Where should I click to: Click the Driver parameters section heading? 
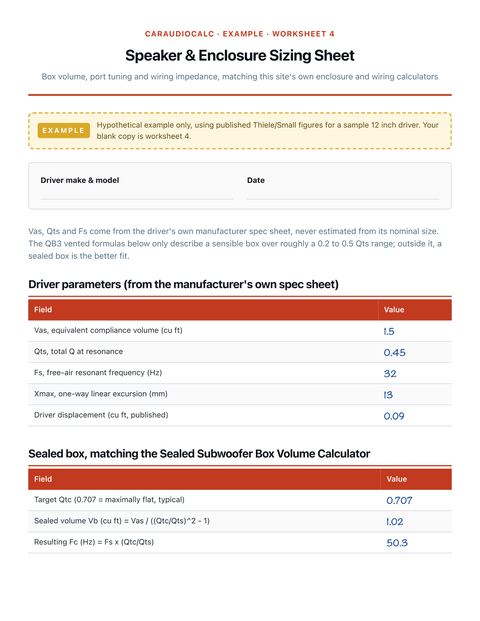coord(183,284)
